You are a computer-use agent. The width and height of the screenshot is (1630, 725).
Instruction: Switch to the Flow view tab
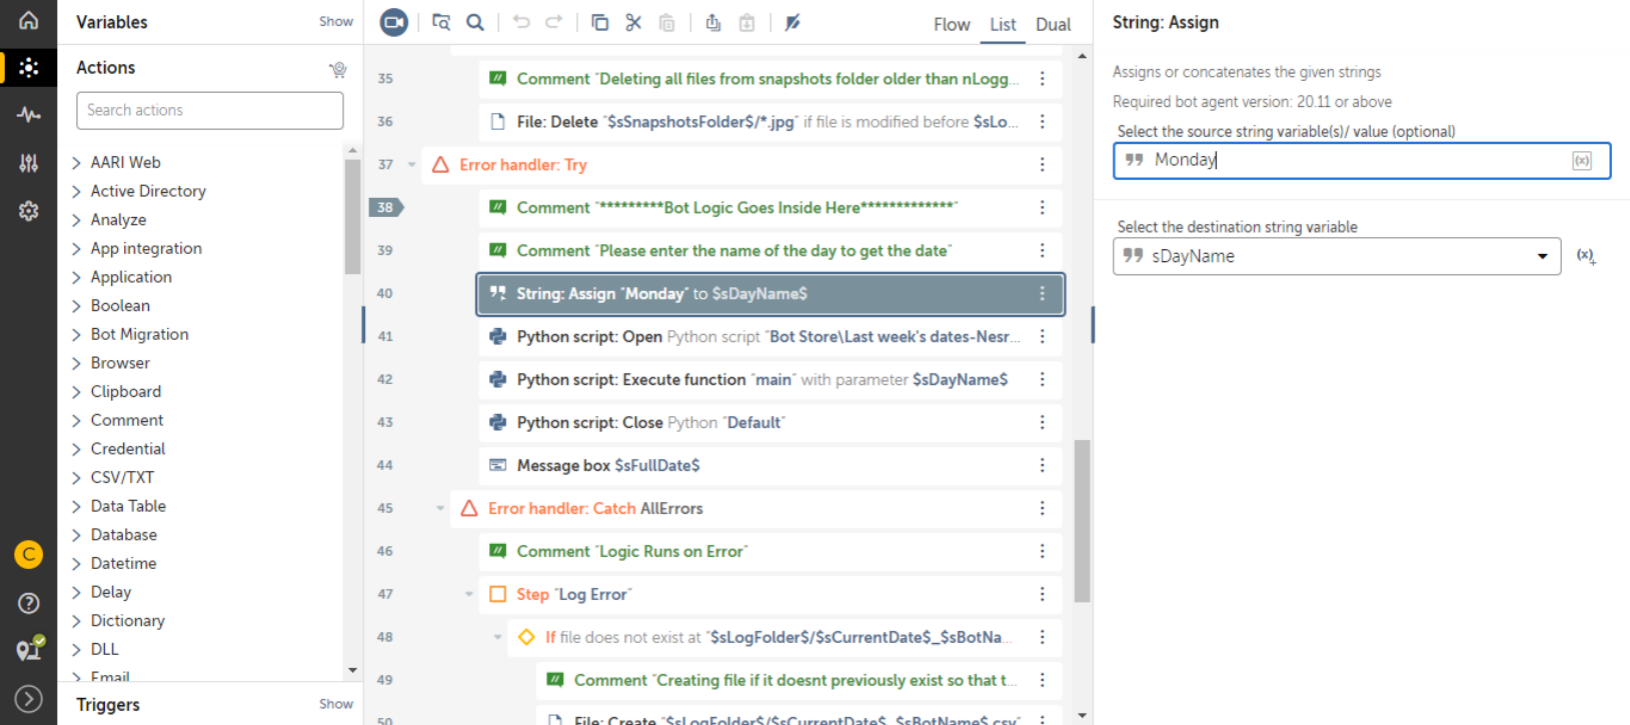951,24
